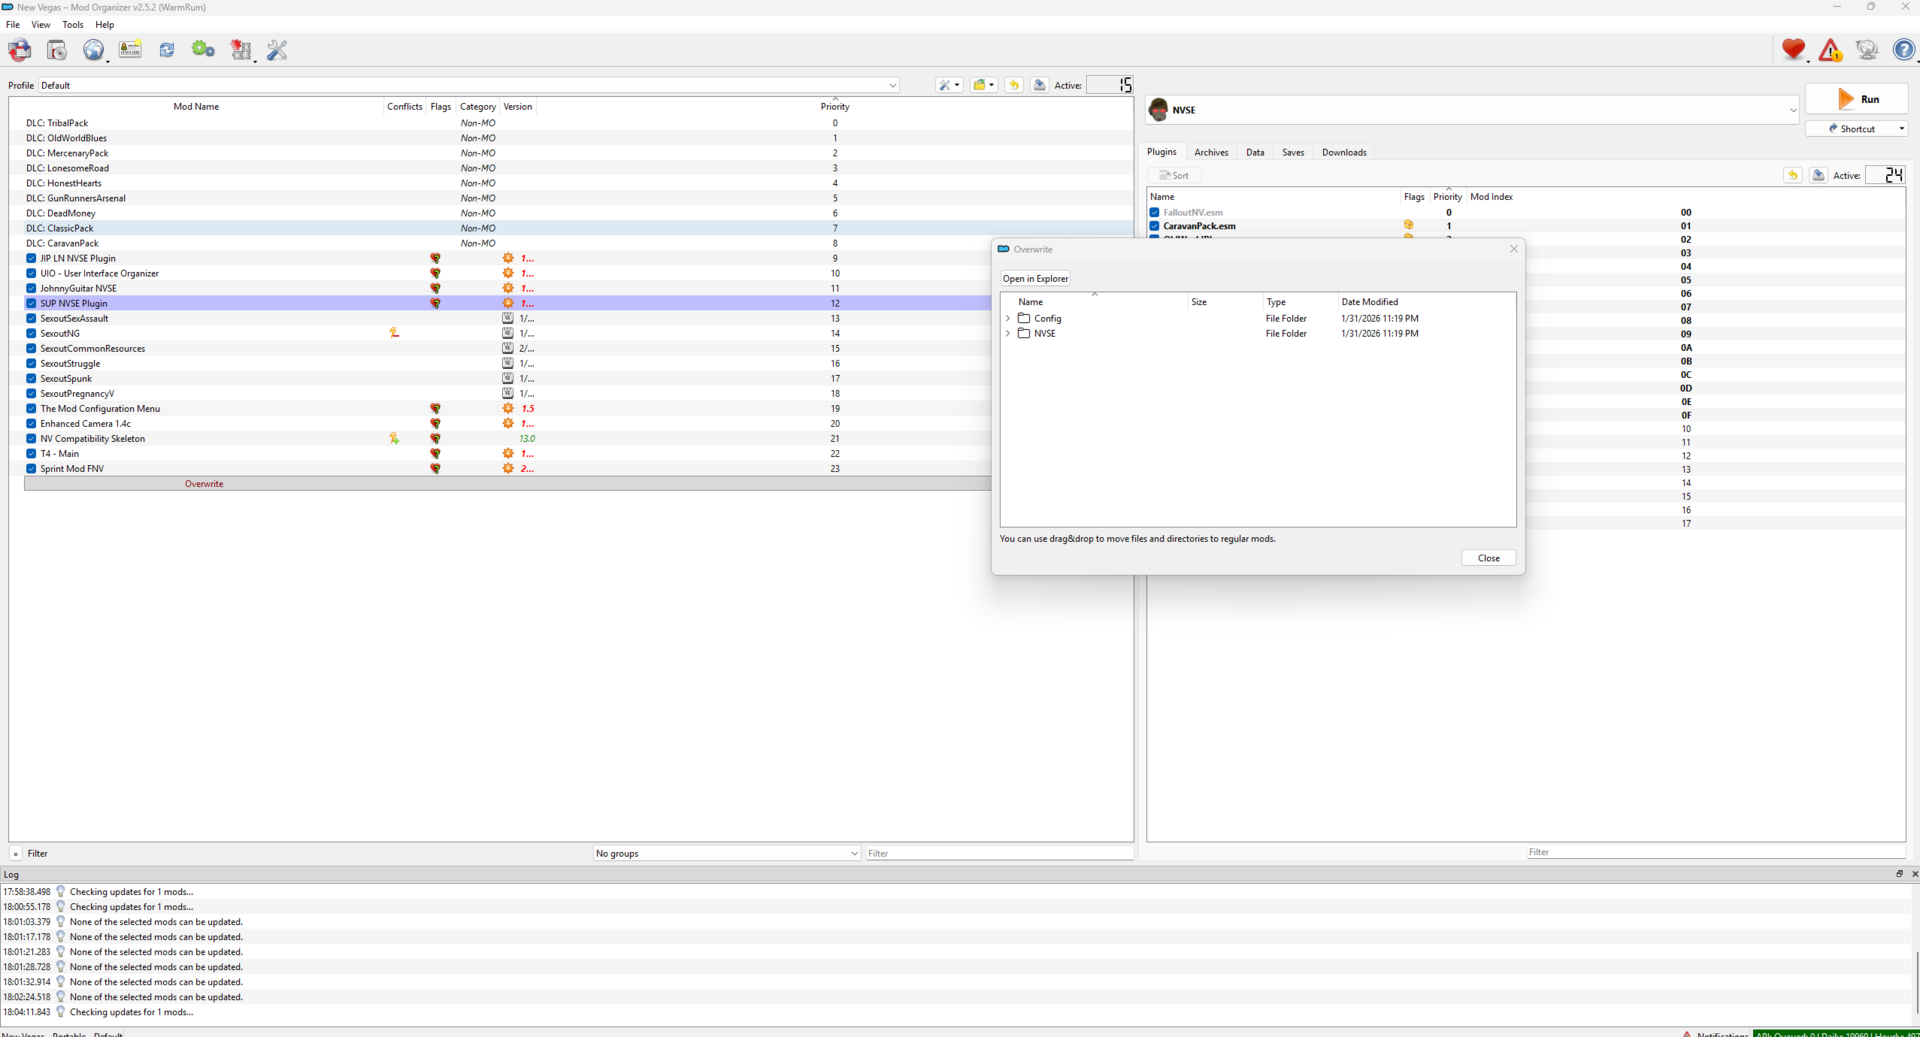Click the mod list Filter text field
Screen dimensions: 1920x1037
[999, 853]
